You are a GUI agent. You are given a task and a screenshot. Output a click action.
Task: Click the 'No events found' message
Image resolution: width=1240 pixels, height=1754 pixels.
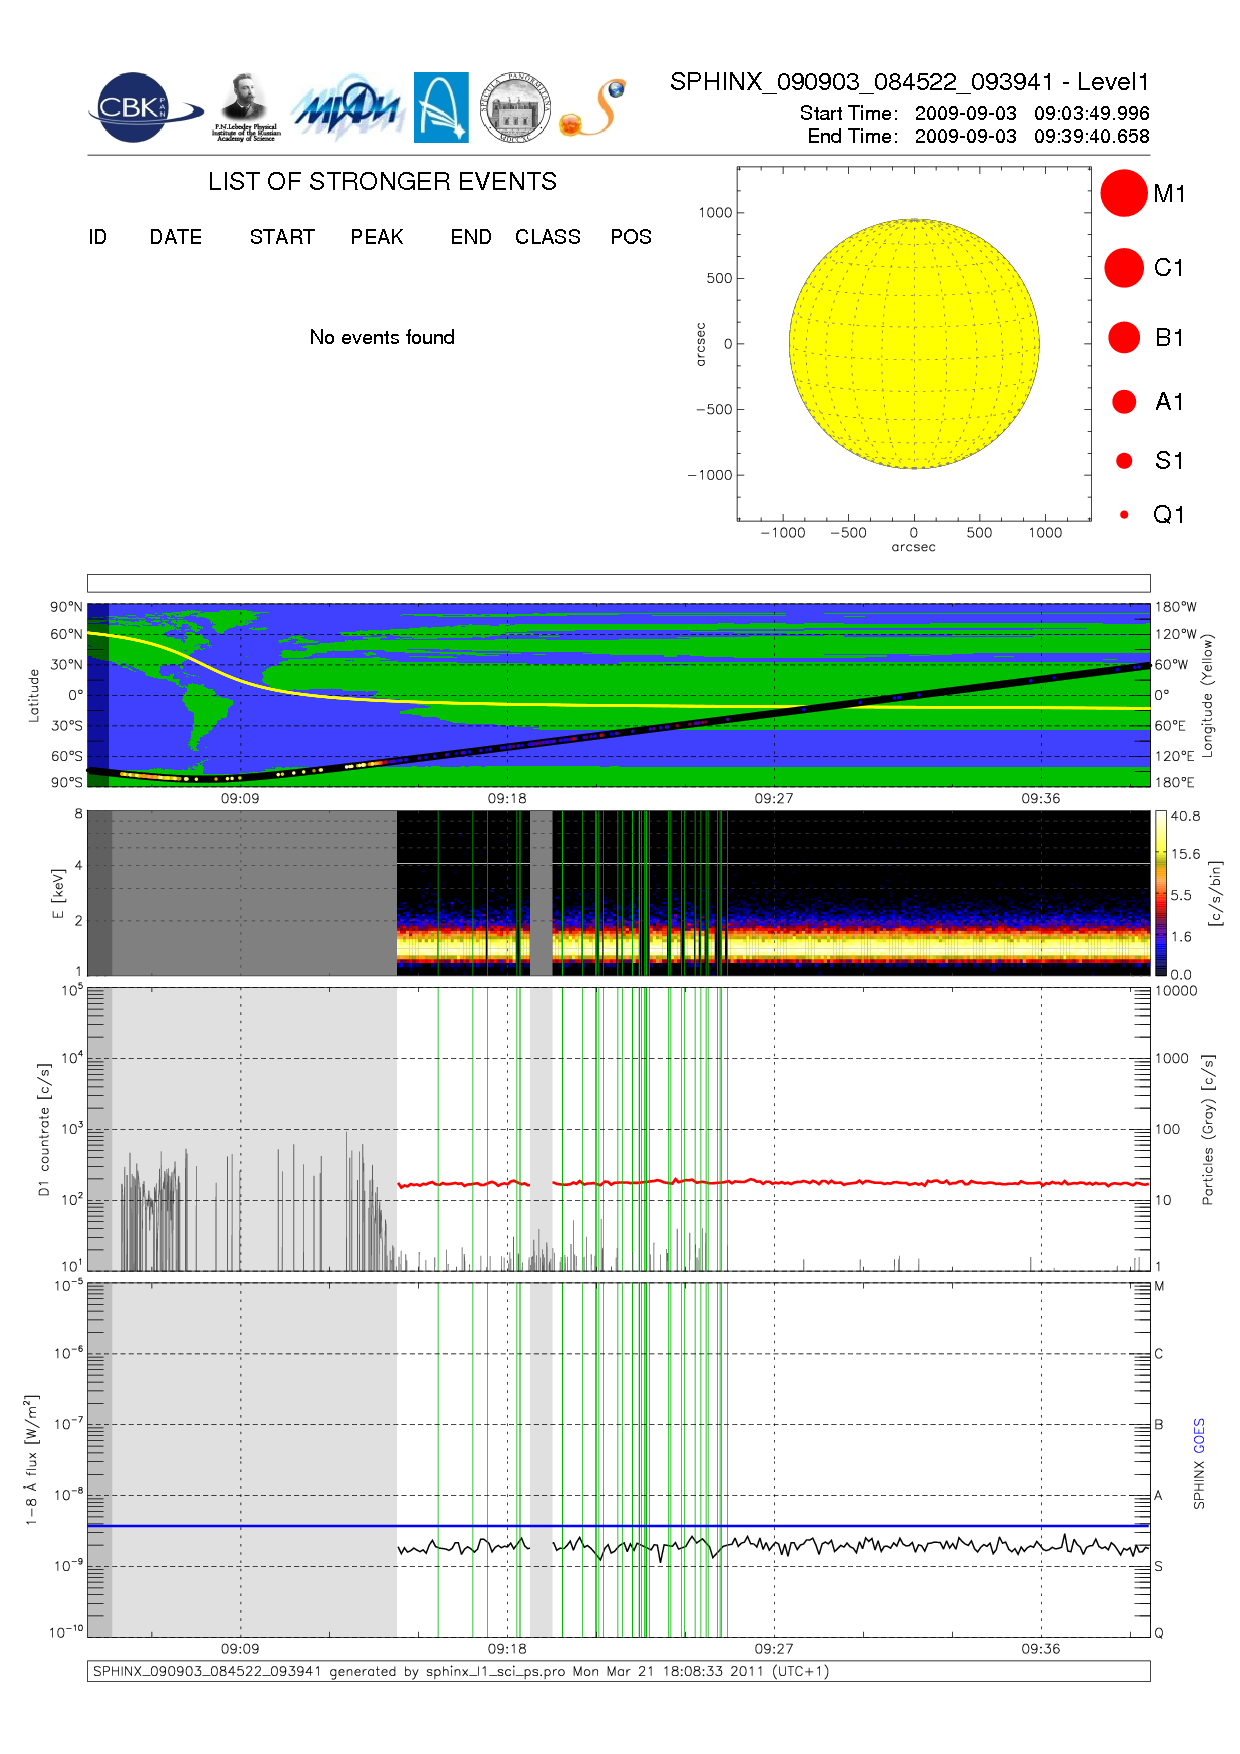(x=382, y=337)
